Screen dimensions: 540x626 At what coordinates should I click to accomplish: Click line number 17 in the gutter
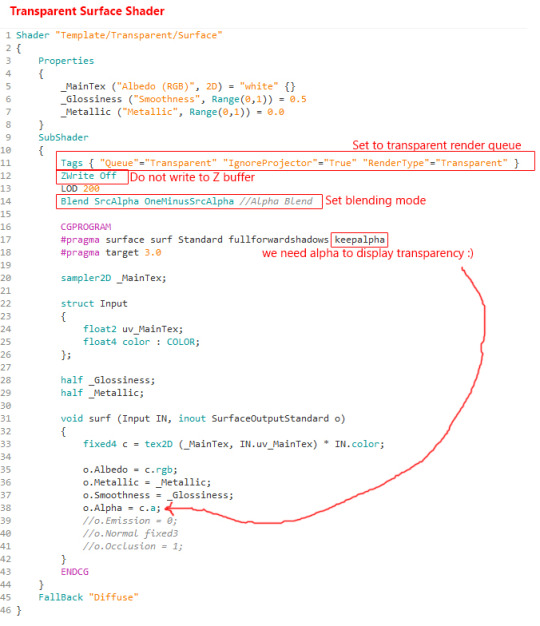[x=6, y=240]
